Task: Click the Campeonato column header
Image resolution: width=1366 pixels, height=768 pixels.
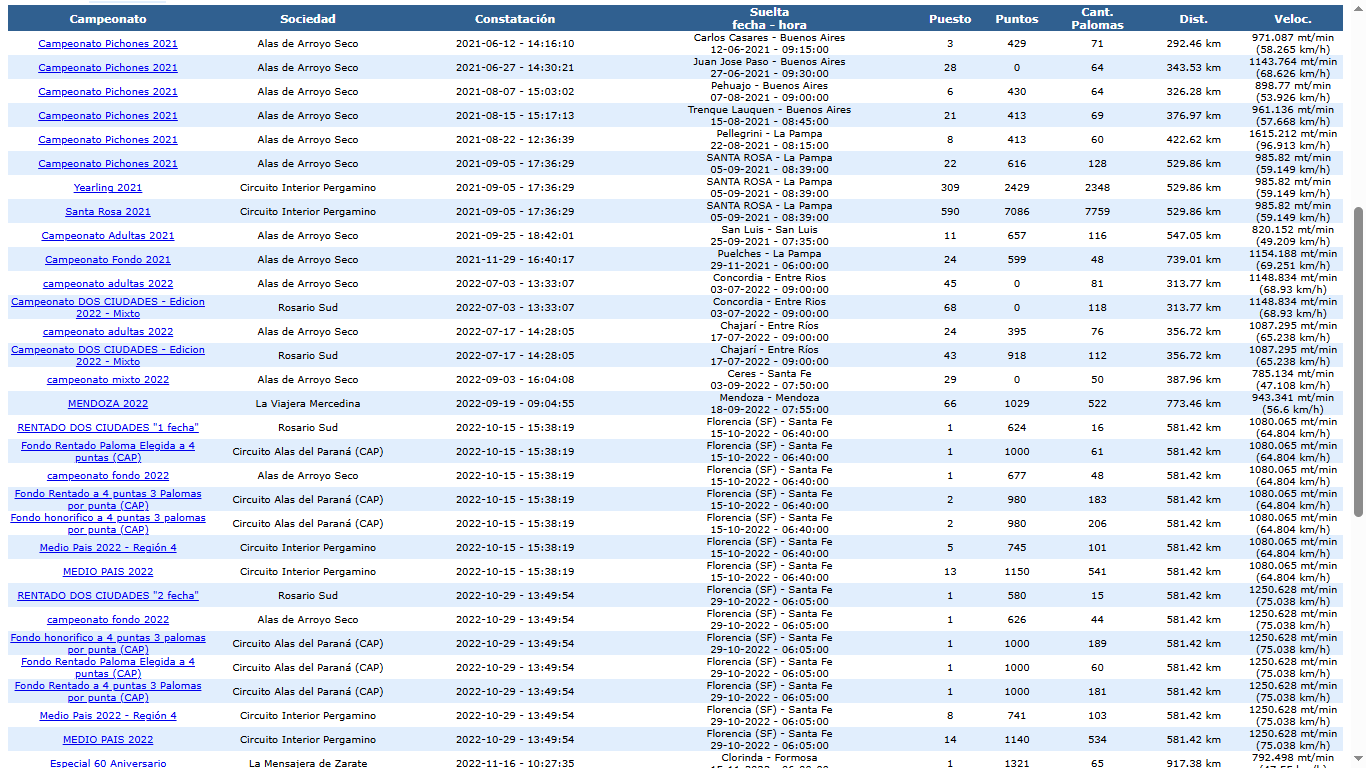Action: (x=108, y=19)
